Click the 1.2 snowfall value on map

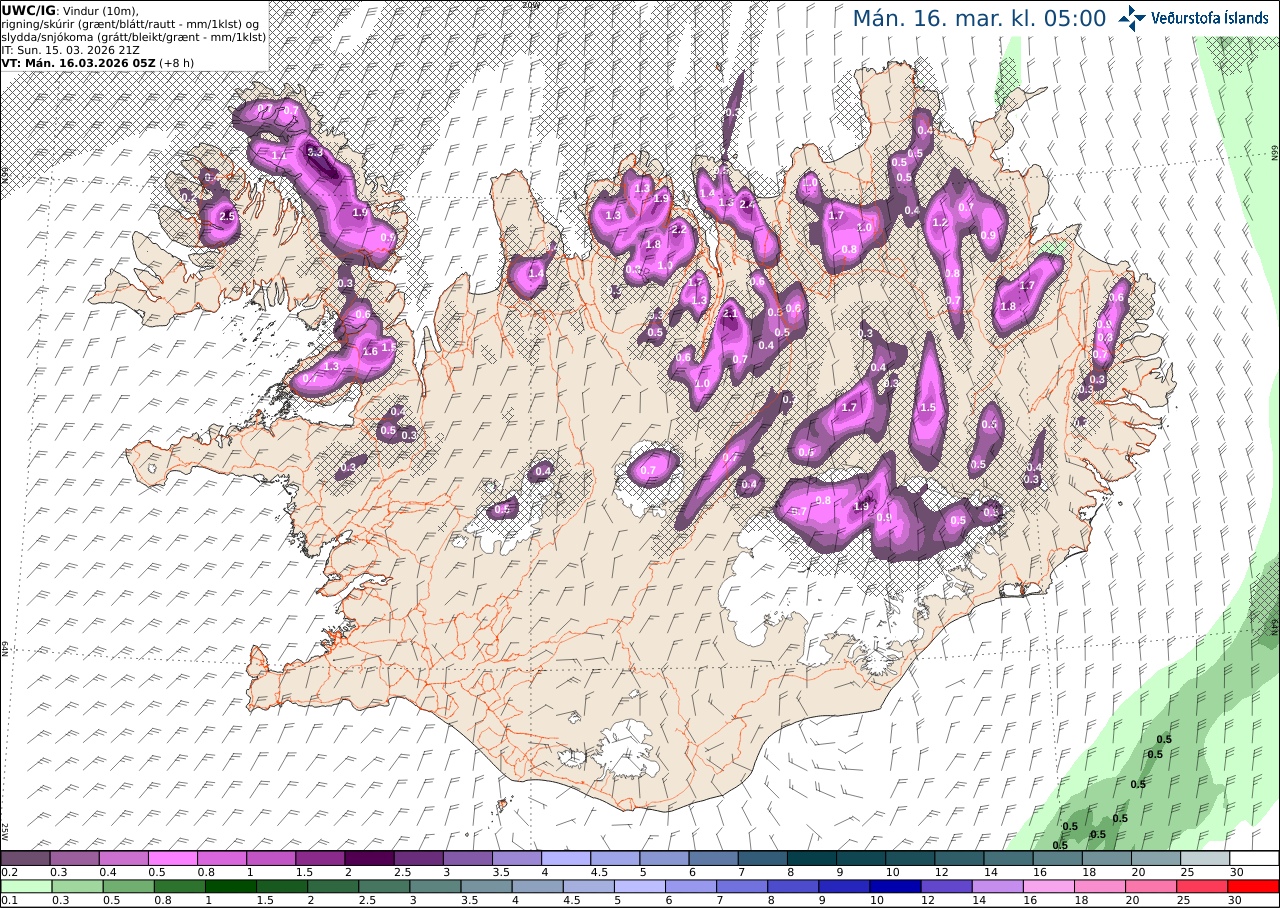pyautogui.click(x=939, y=222)
